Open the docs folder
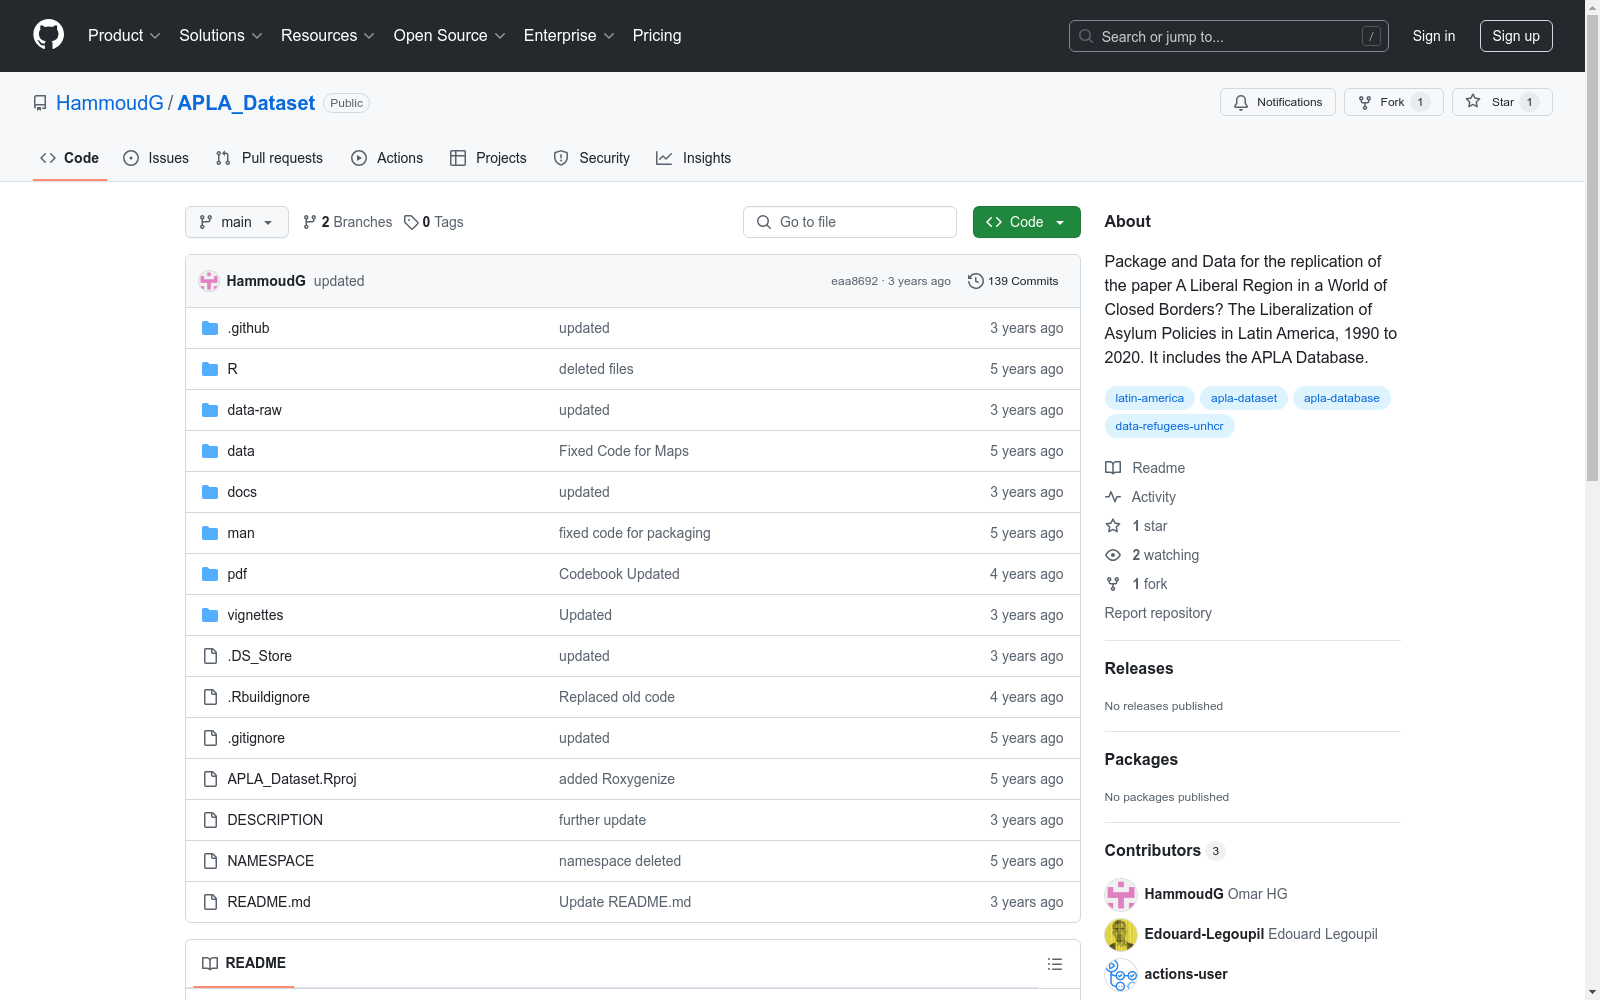Viewport: 1600px width, 1000px height. tap(242, 492)
